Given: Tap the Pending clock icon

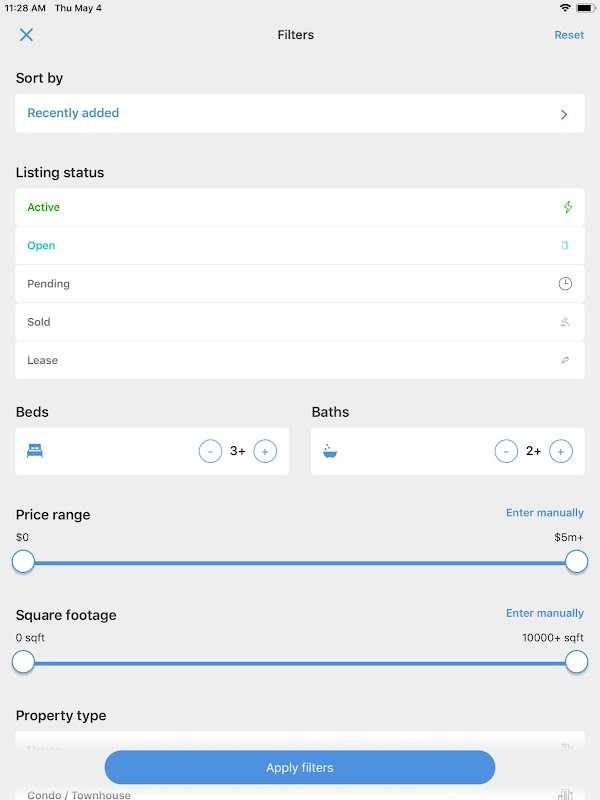Looking at the screenshot, I should click(x=565, y=284).
